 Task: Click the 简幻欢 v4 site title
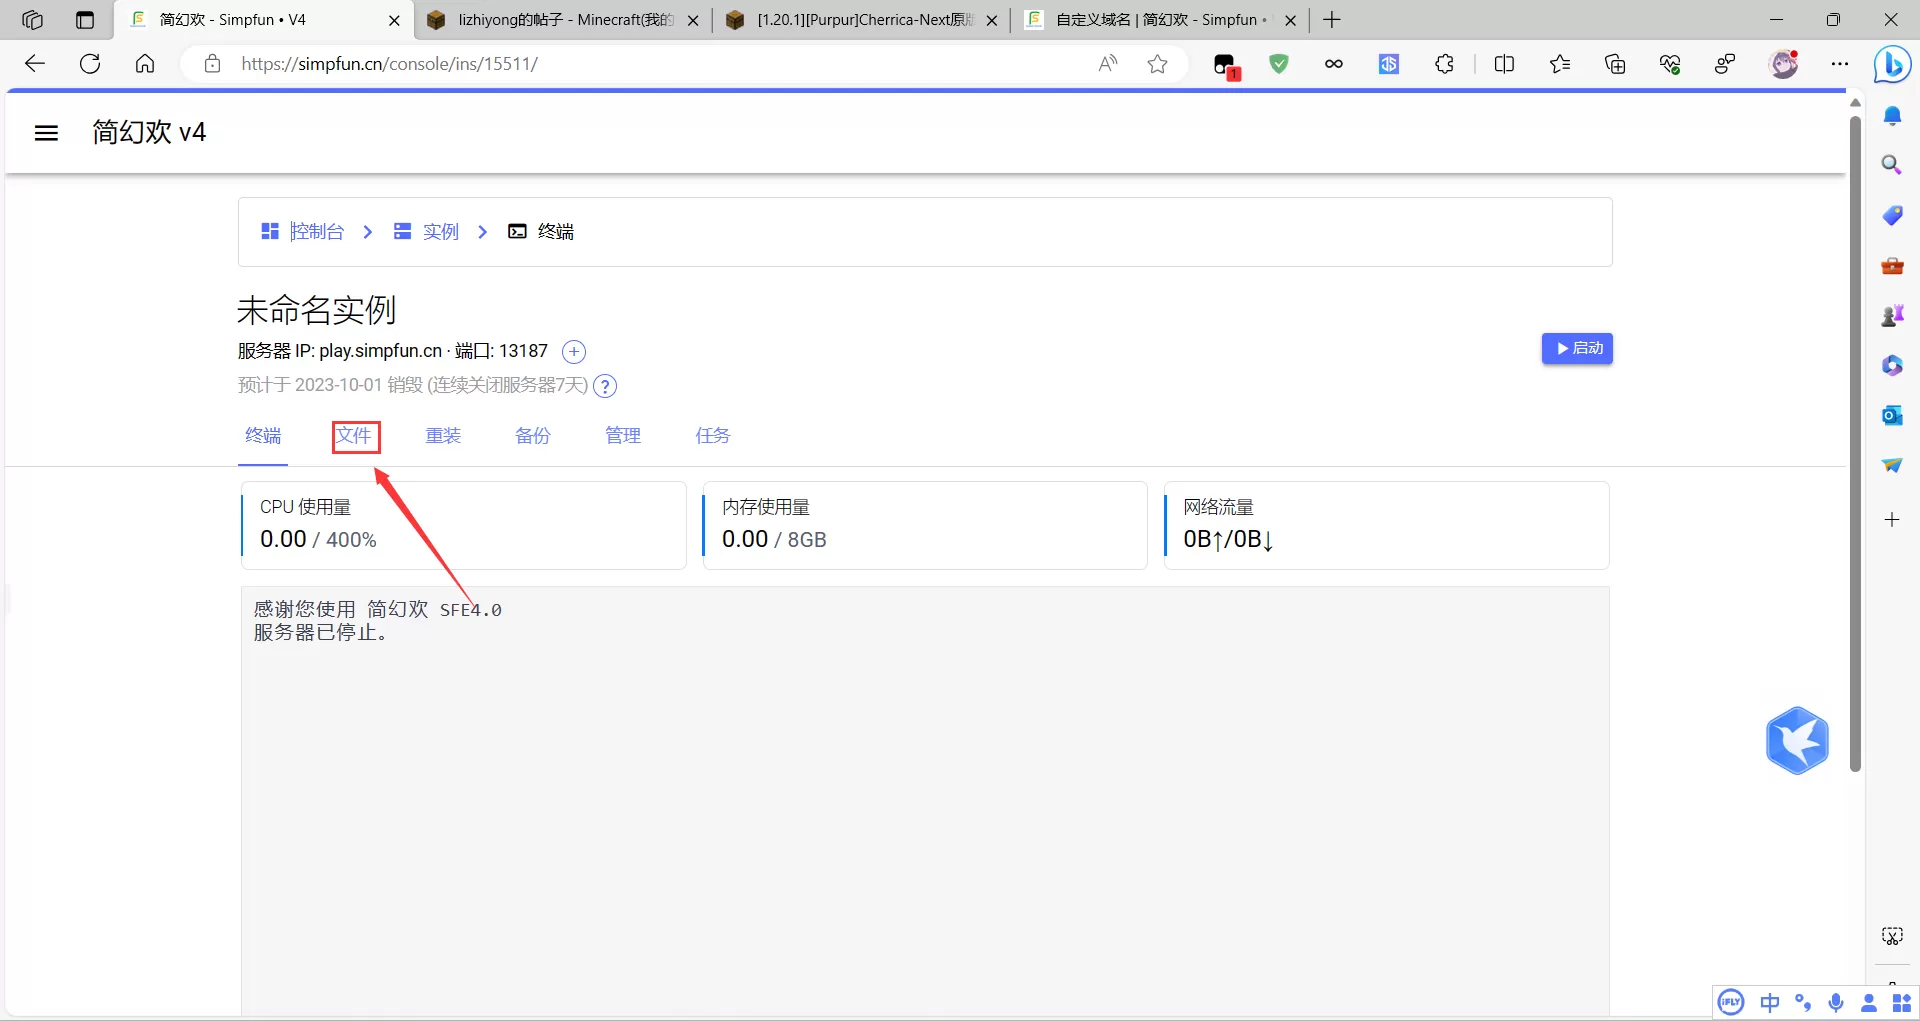coord(149,132)
